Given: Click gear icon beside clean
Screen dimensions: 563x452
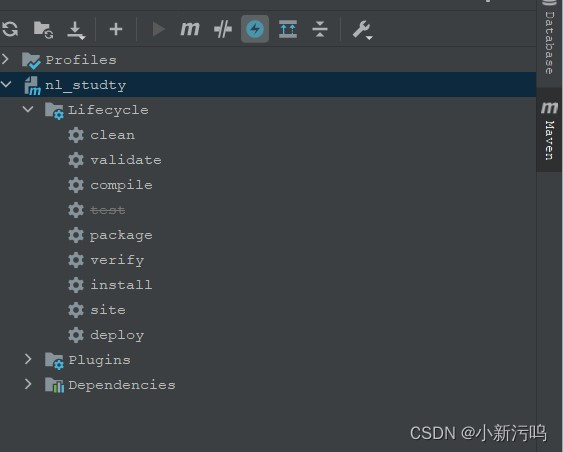Looking at the screenshot, I should (76, 135).
